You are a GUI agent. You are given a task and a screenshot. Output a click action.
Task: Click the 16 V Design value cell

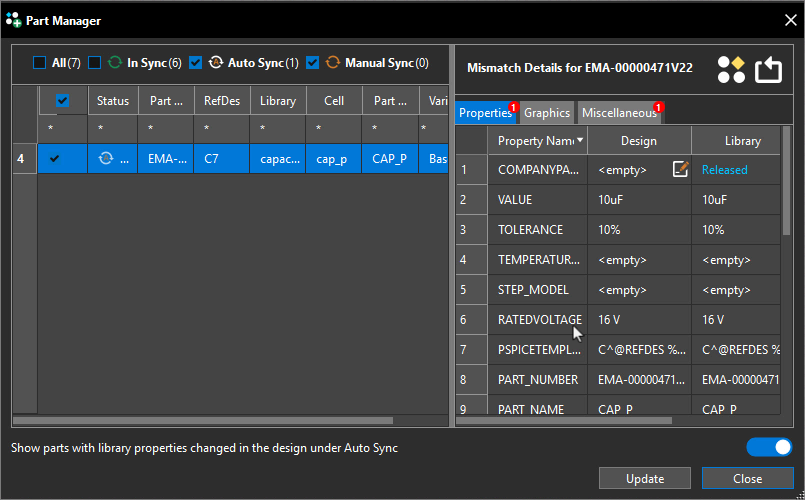coord(639,319)
